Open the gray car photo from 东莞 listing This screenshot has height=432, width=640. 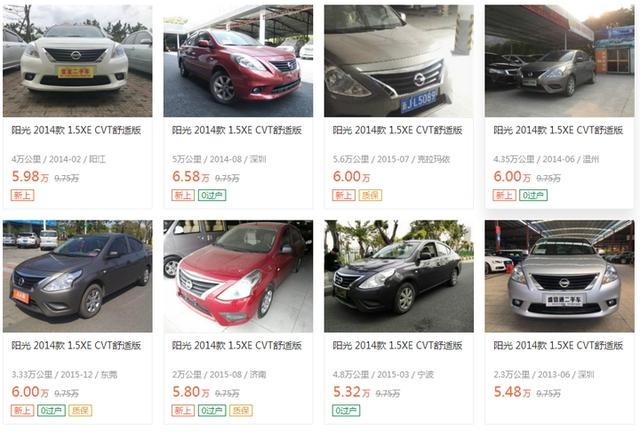coord(78,276)
